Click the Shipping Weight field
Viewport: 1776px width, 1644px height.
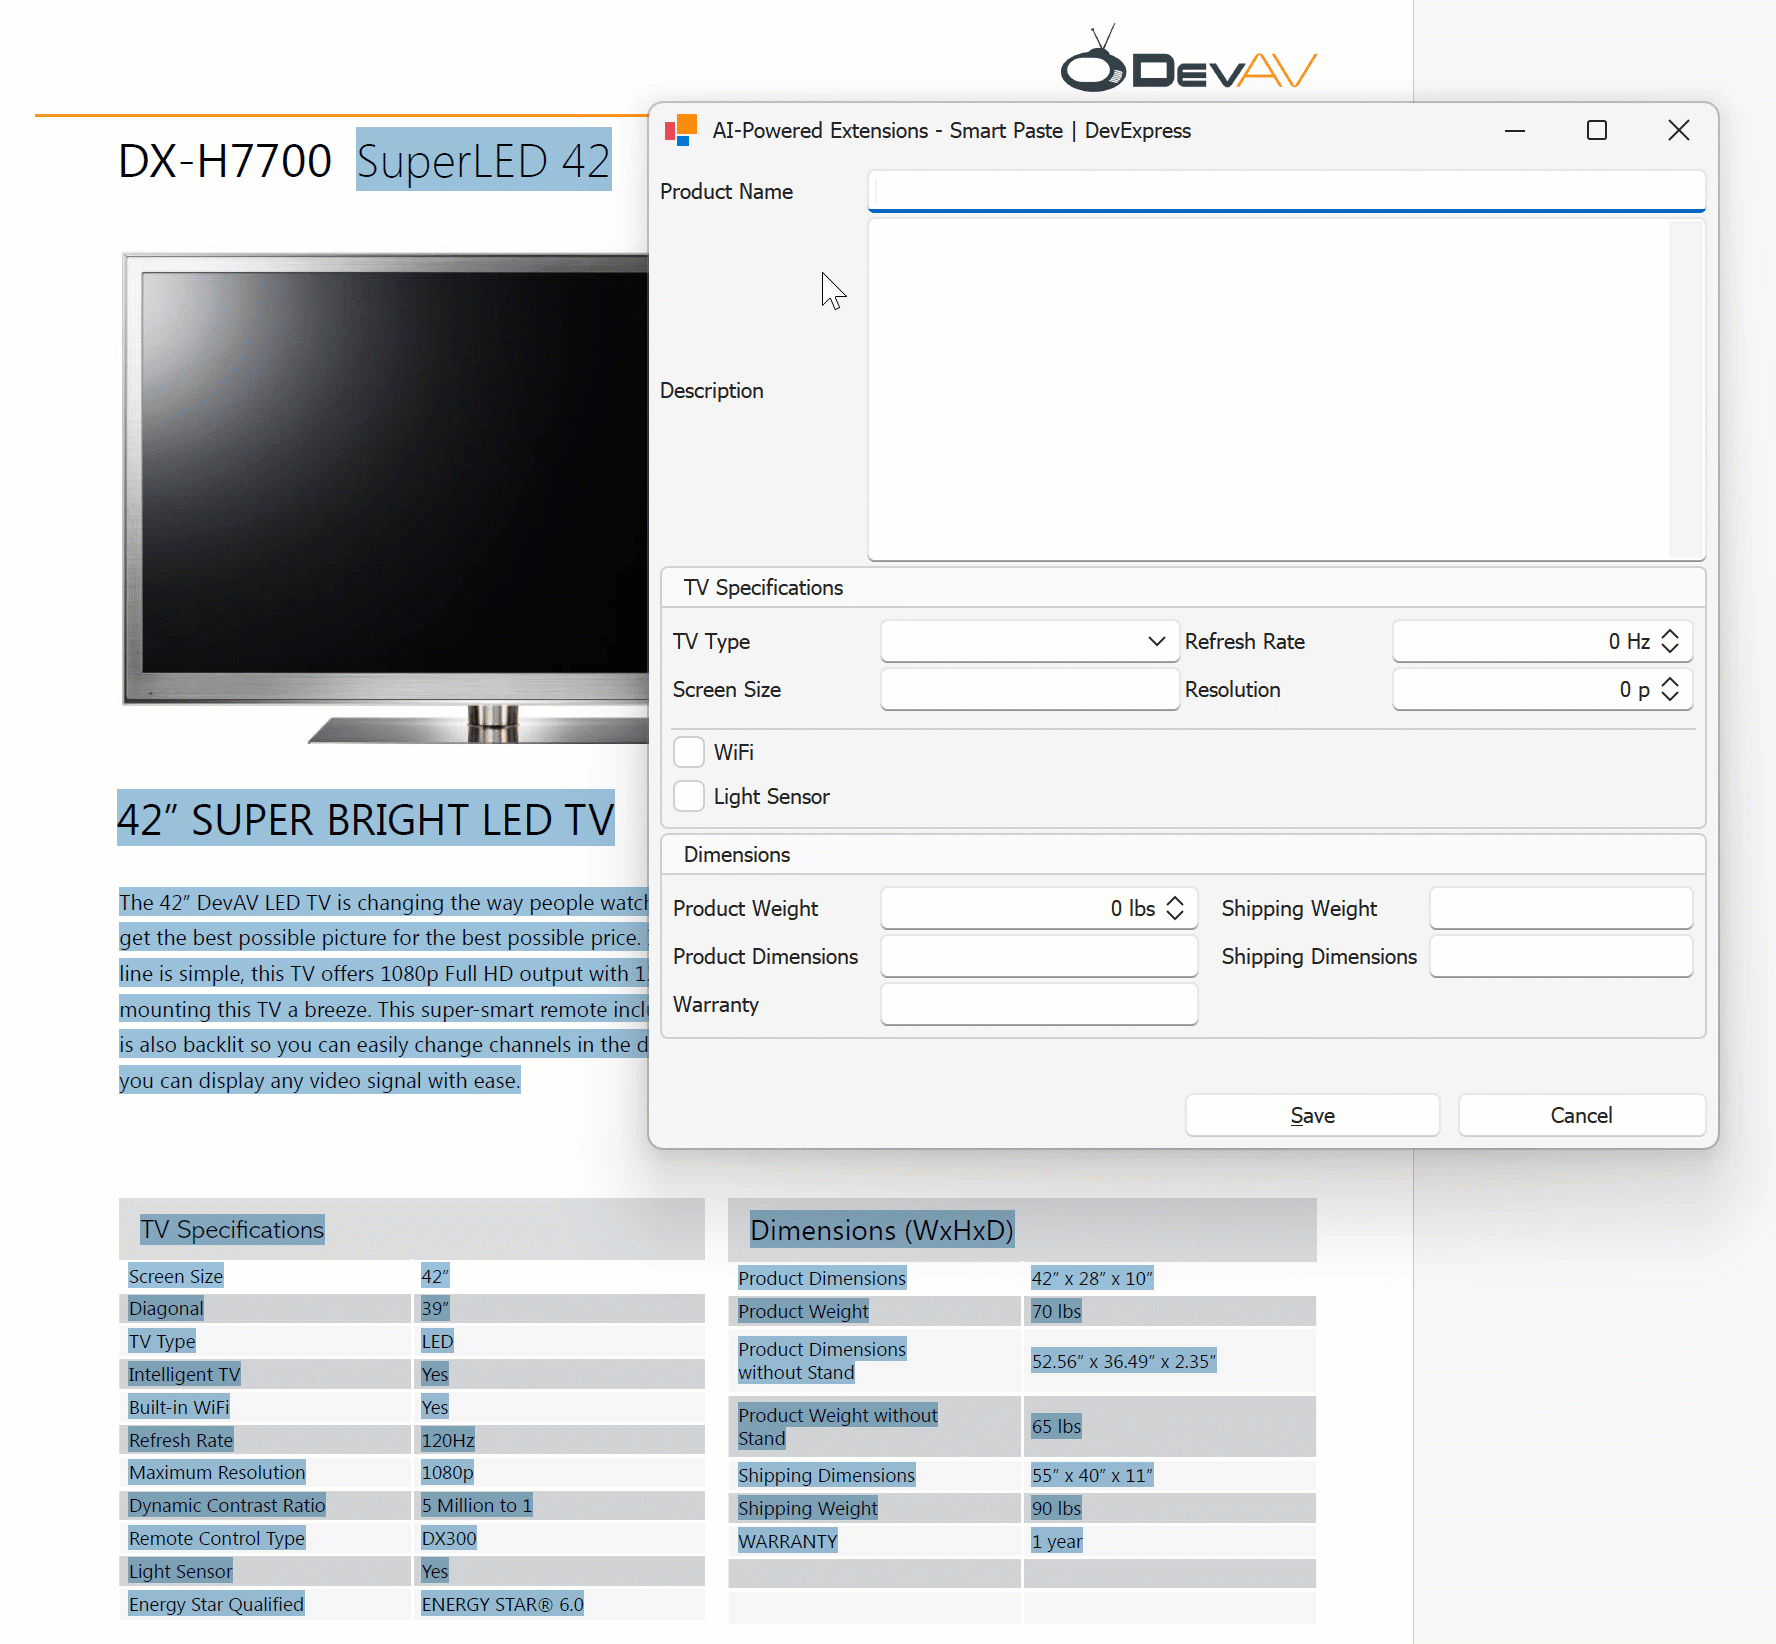click(x=1560, y=908)
